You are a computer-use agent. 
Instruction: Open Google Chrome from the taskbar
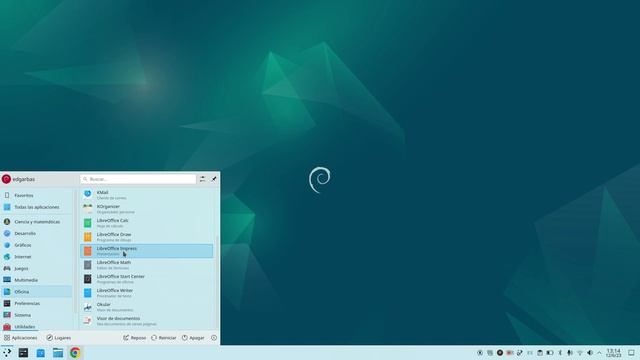75,353
